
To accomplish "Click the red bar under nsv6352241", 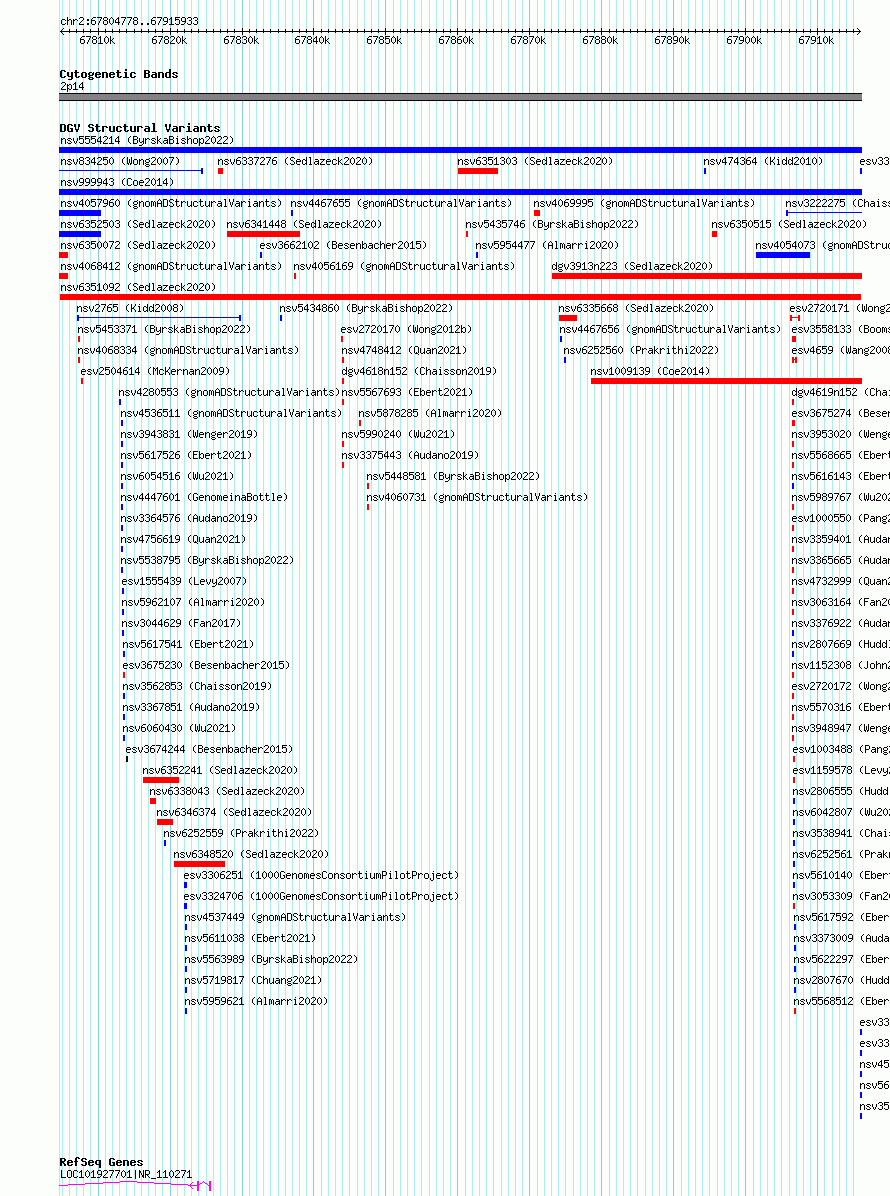I will point(161,780).
